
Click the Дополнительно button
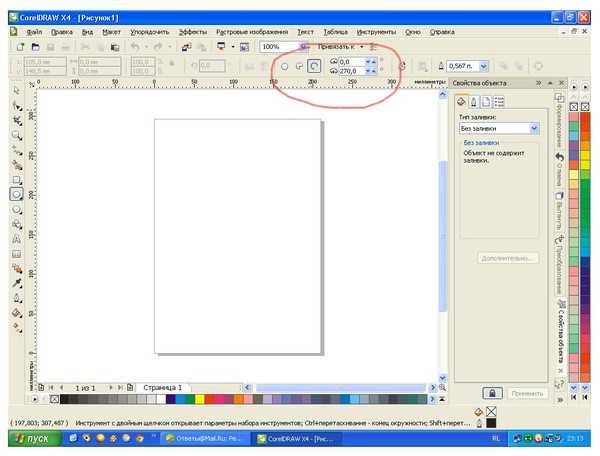click(x=508, y=258)
